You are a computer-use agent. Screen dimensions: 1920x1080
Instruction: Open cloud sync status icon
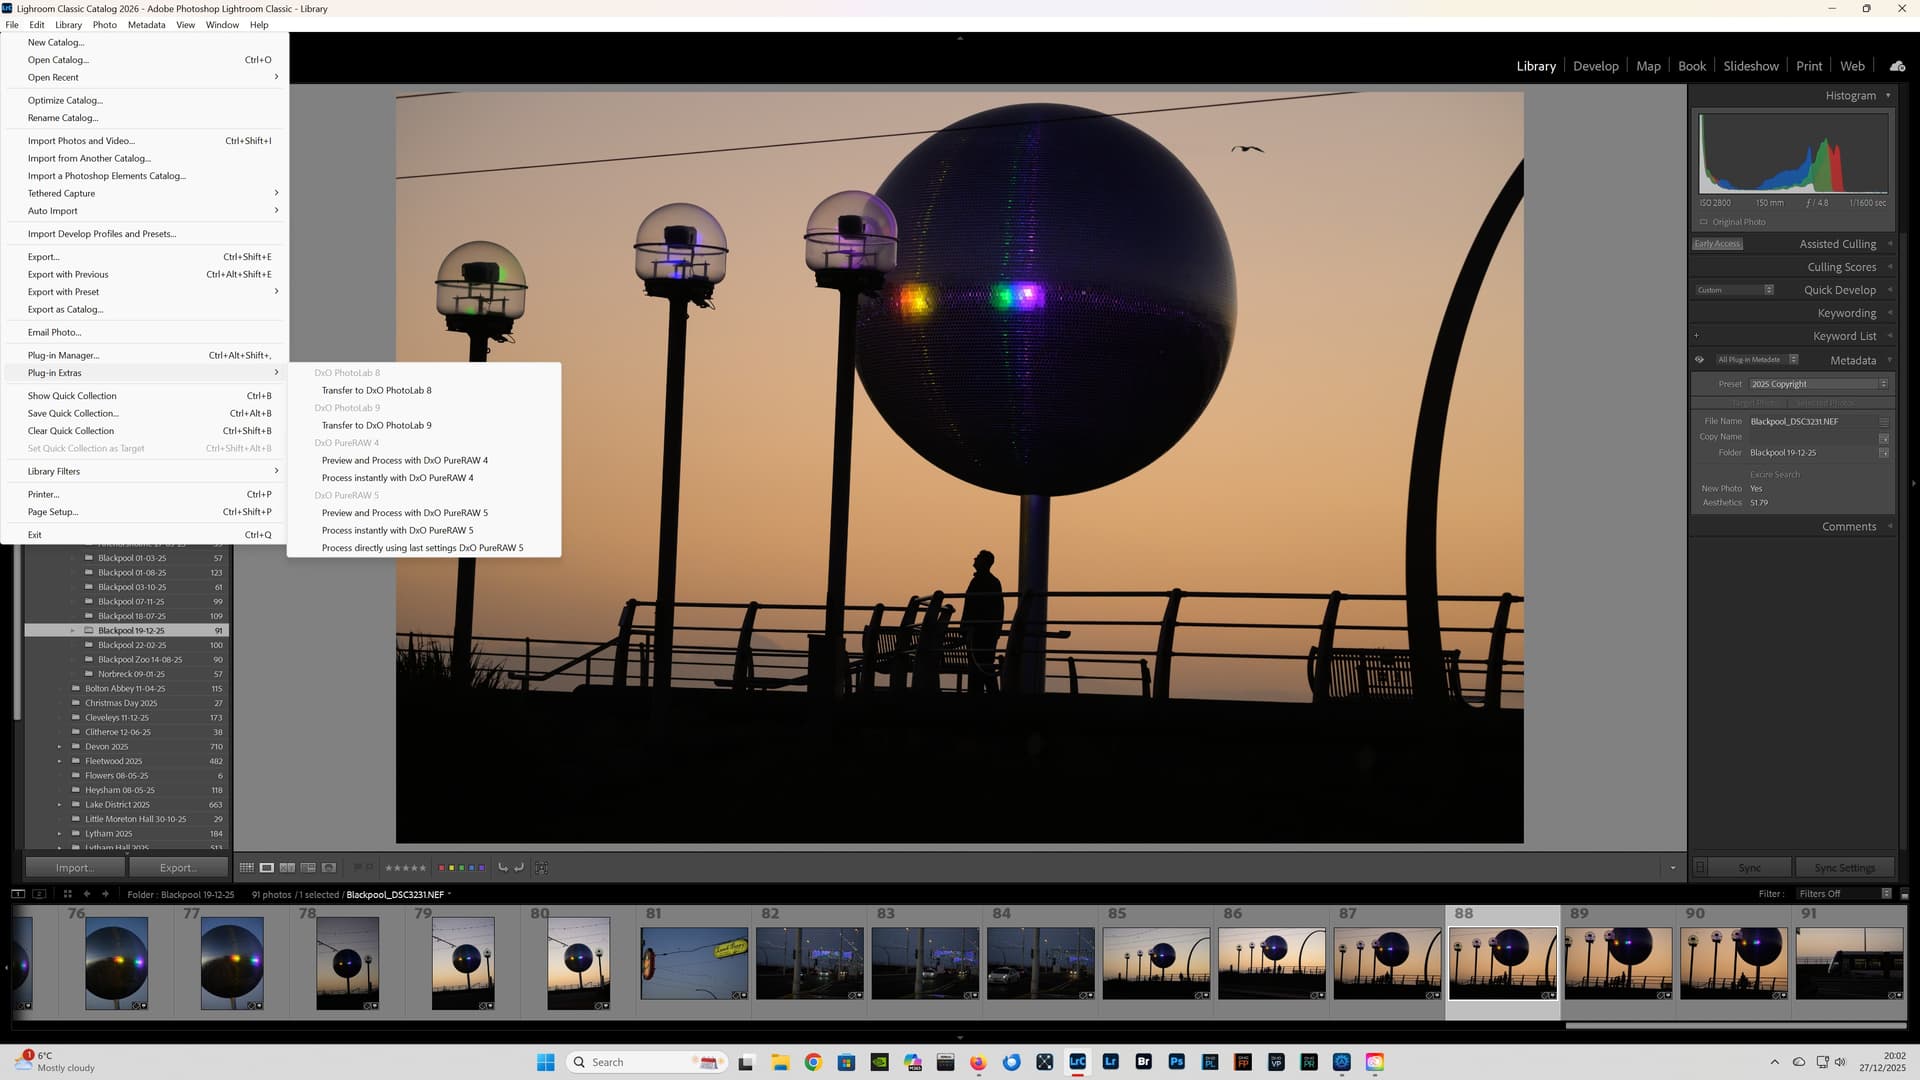click(1897, 66)
